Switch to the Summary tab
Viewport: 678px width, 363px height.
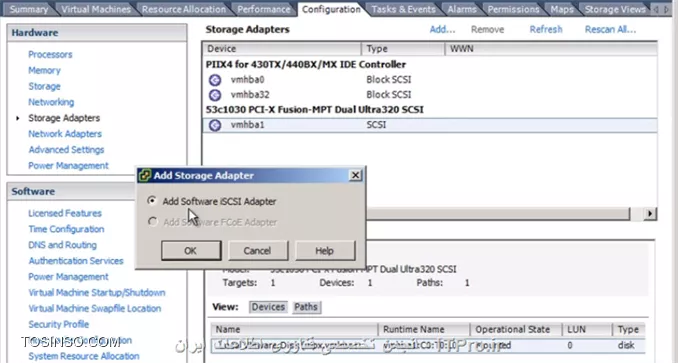pos(28,9)
